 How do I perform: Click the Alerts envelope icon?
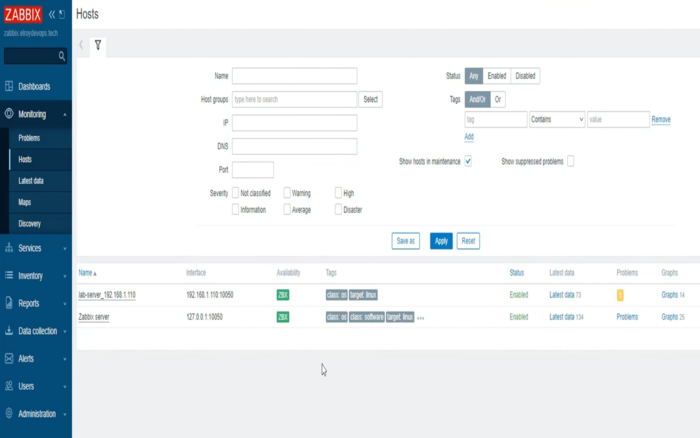point(9,358)
